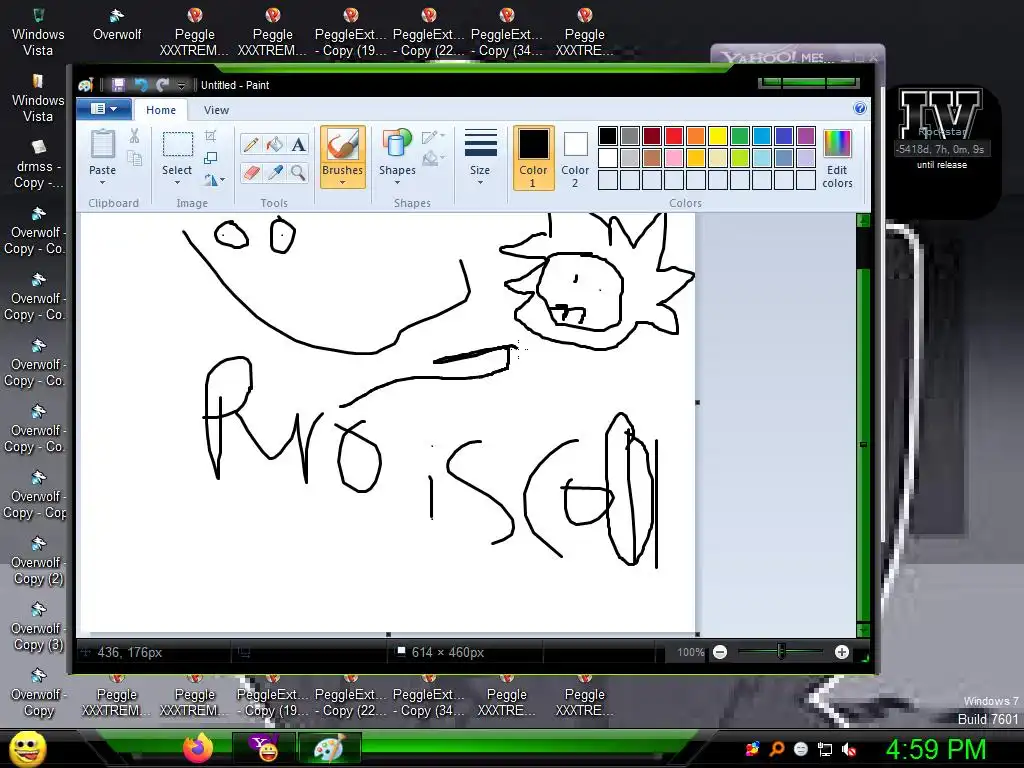Pick the purple color swatch
The image size is (1024, 768).
(x=806, y=135)
